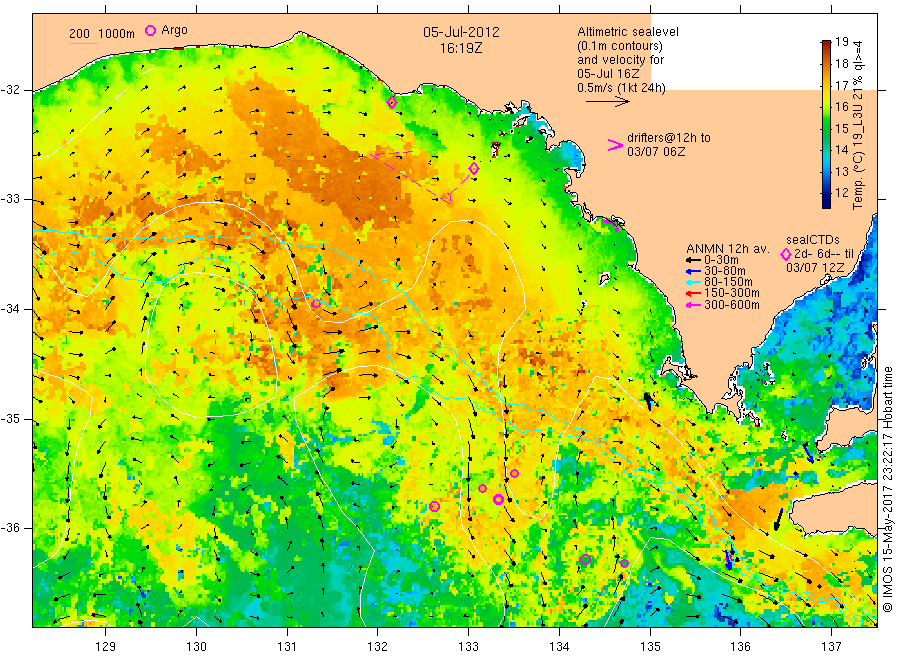Click the time text 16:19Z

[x=461, y=49]
